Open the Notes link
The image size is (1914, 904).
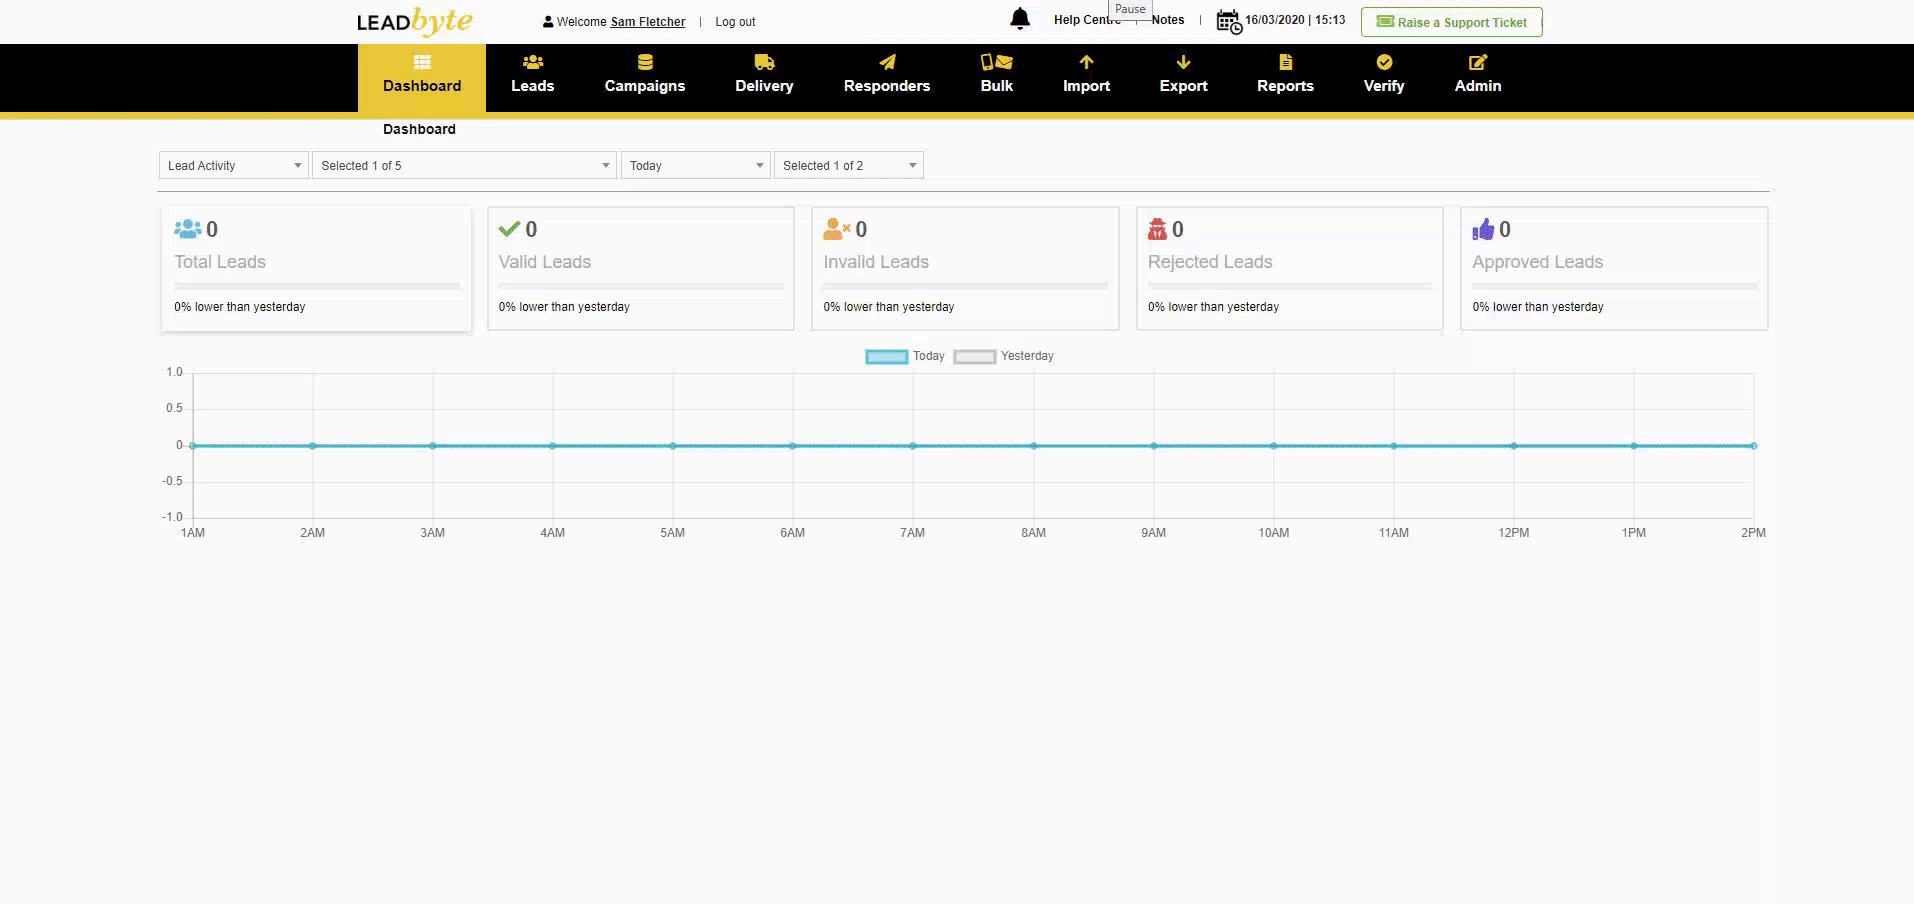[x=1168, y=20]
